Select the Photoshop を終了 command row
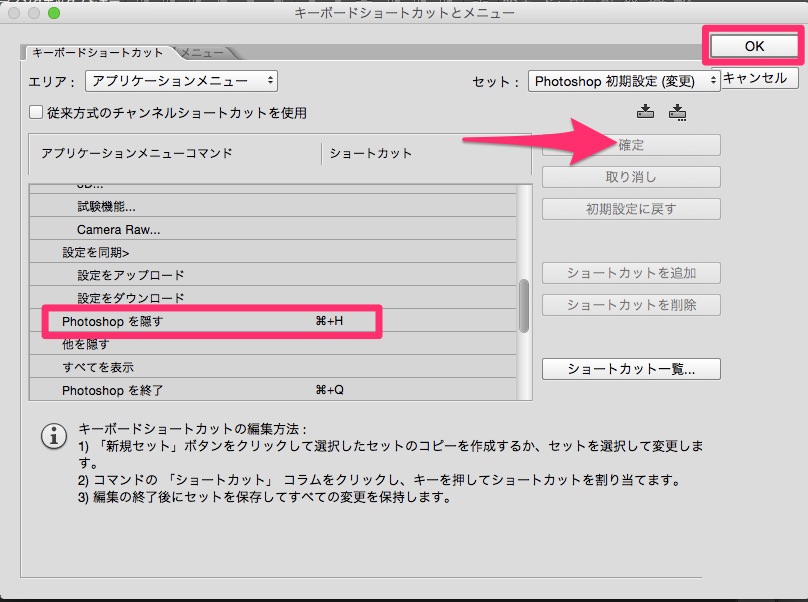 [273, 390]
